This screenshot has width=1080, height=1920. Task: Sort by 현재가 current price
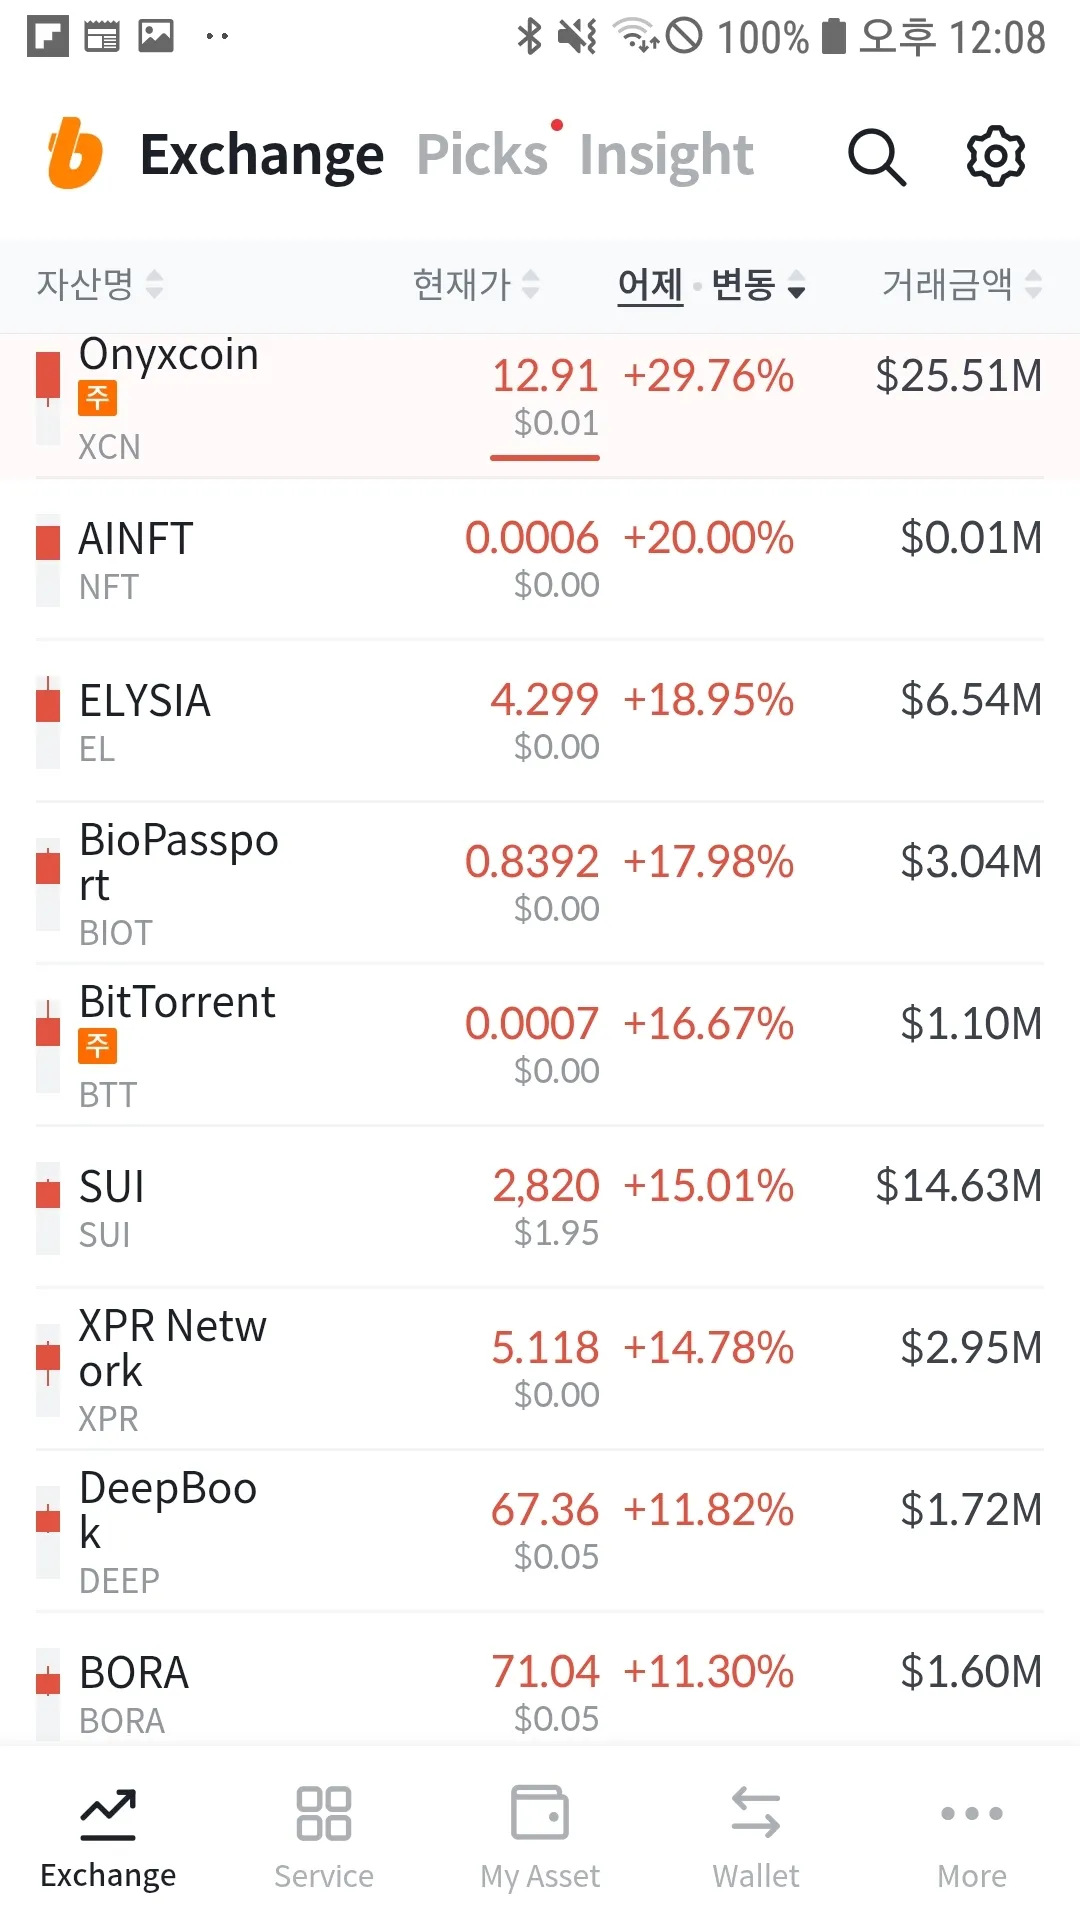tap(476, 285)
